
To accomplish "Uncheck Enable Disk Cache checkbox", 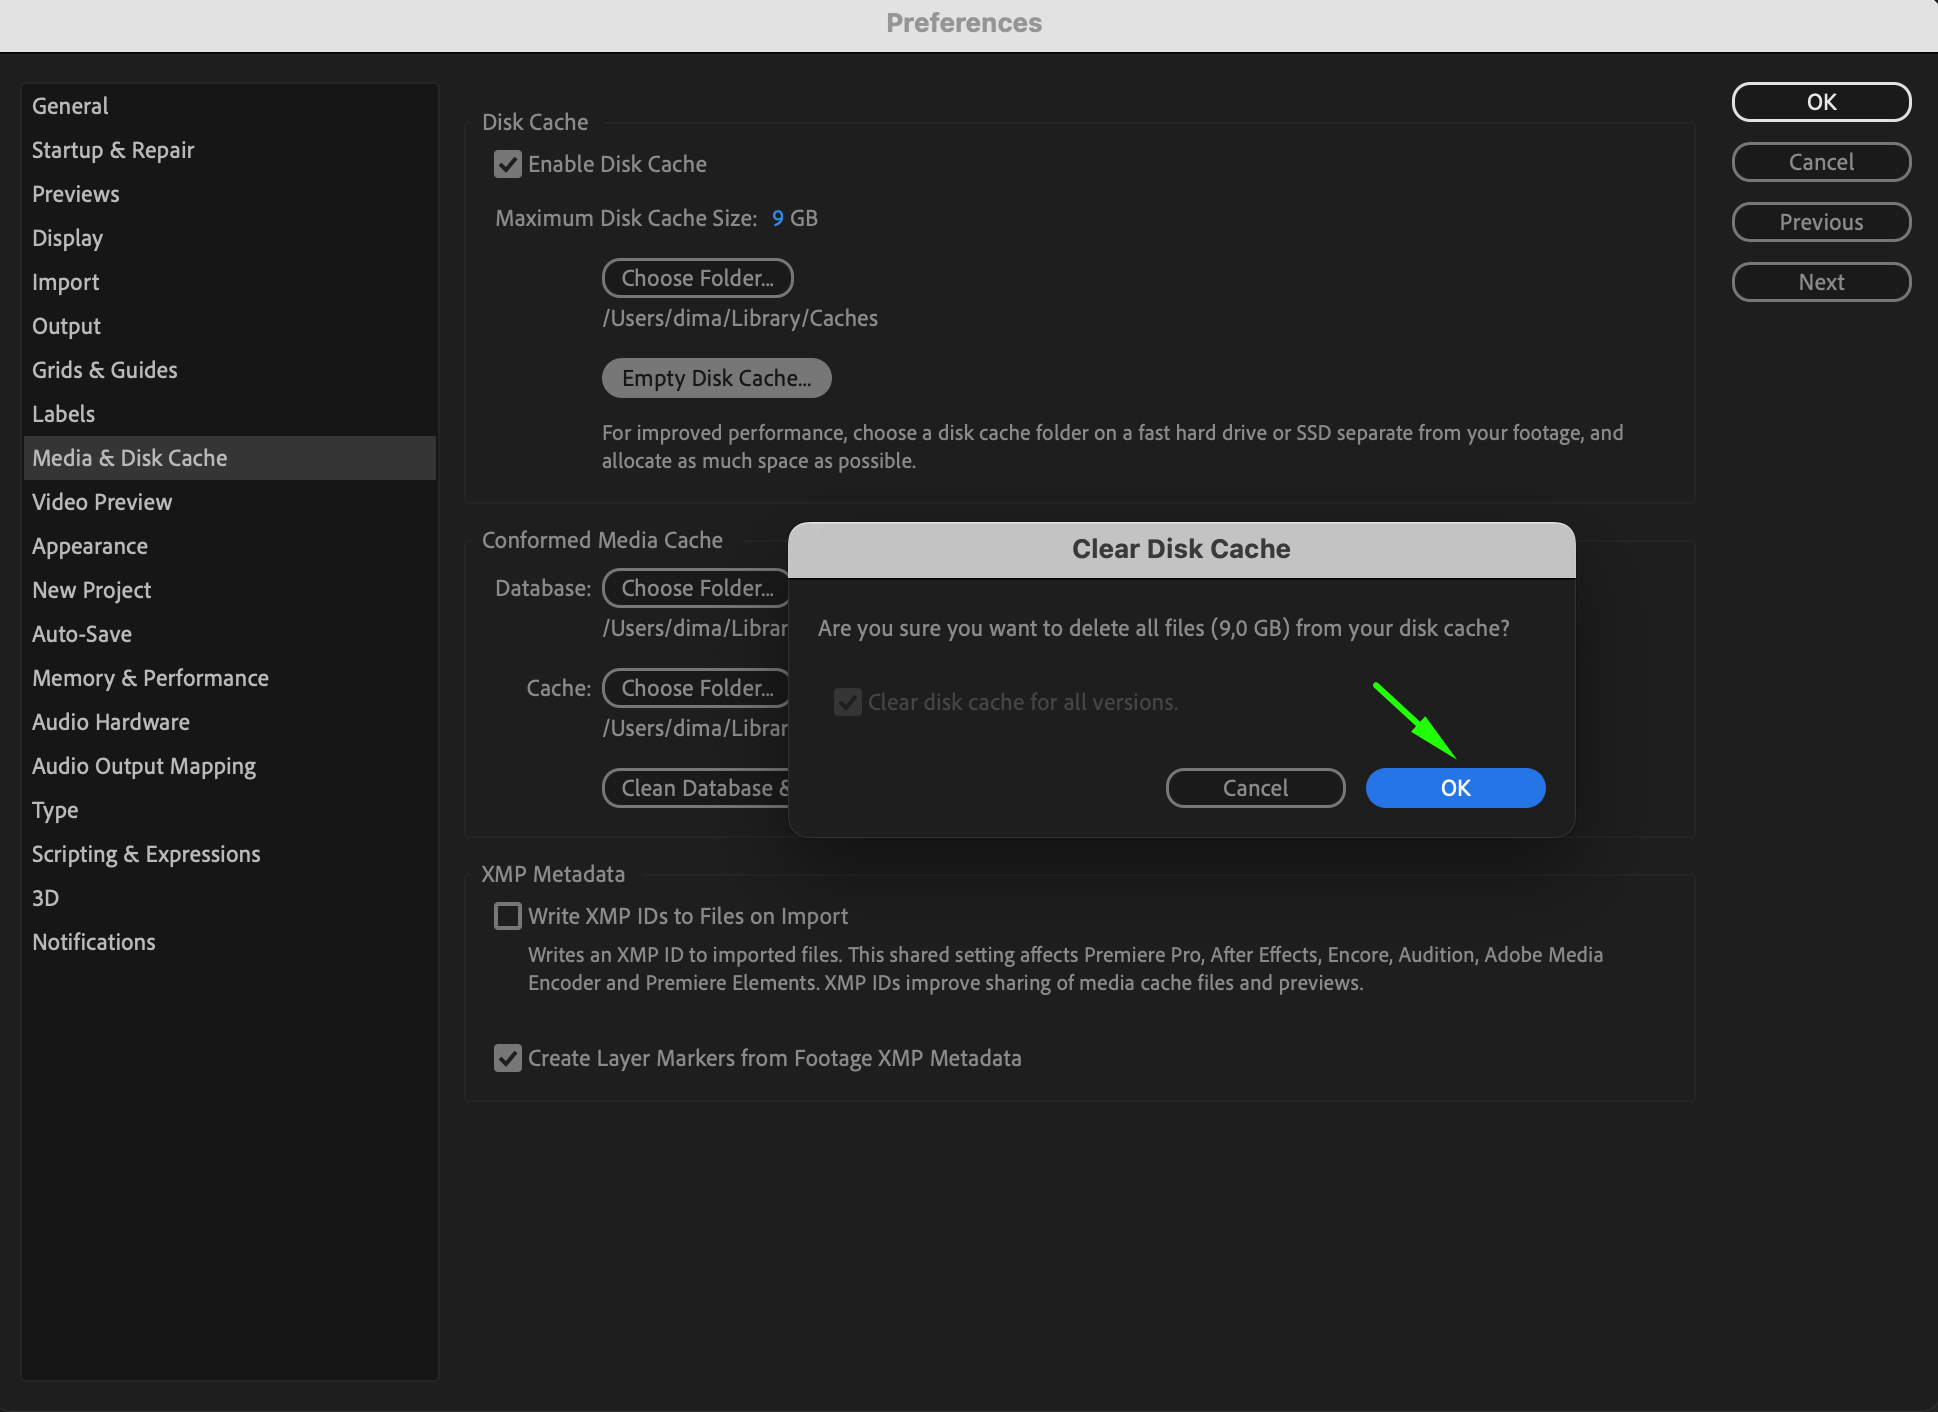I will tap(508, 164).
